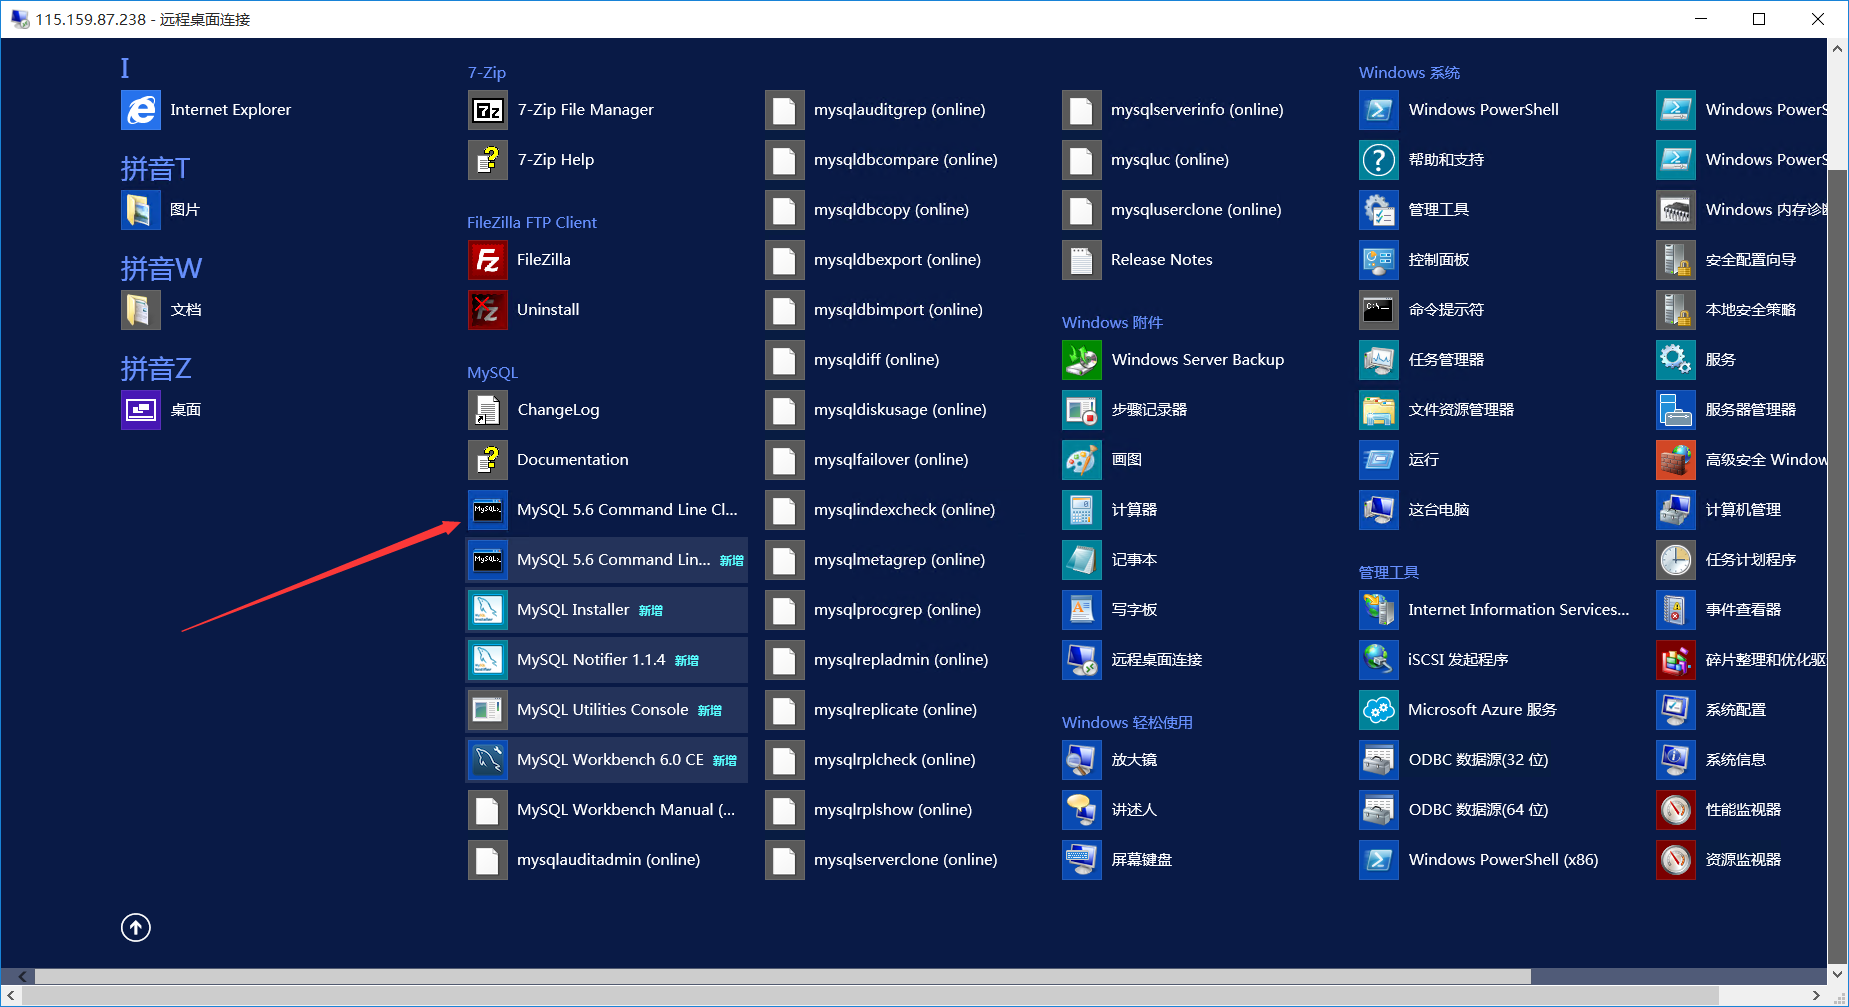The height and width of the screenshot is (1007, 1849).
Task: Click the inner horizontal scrollbar track
Action: coord(1678,976)
